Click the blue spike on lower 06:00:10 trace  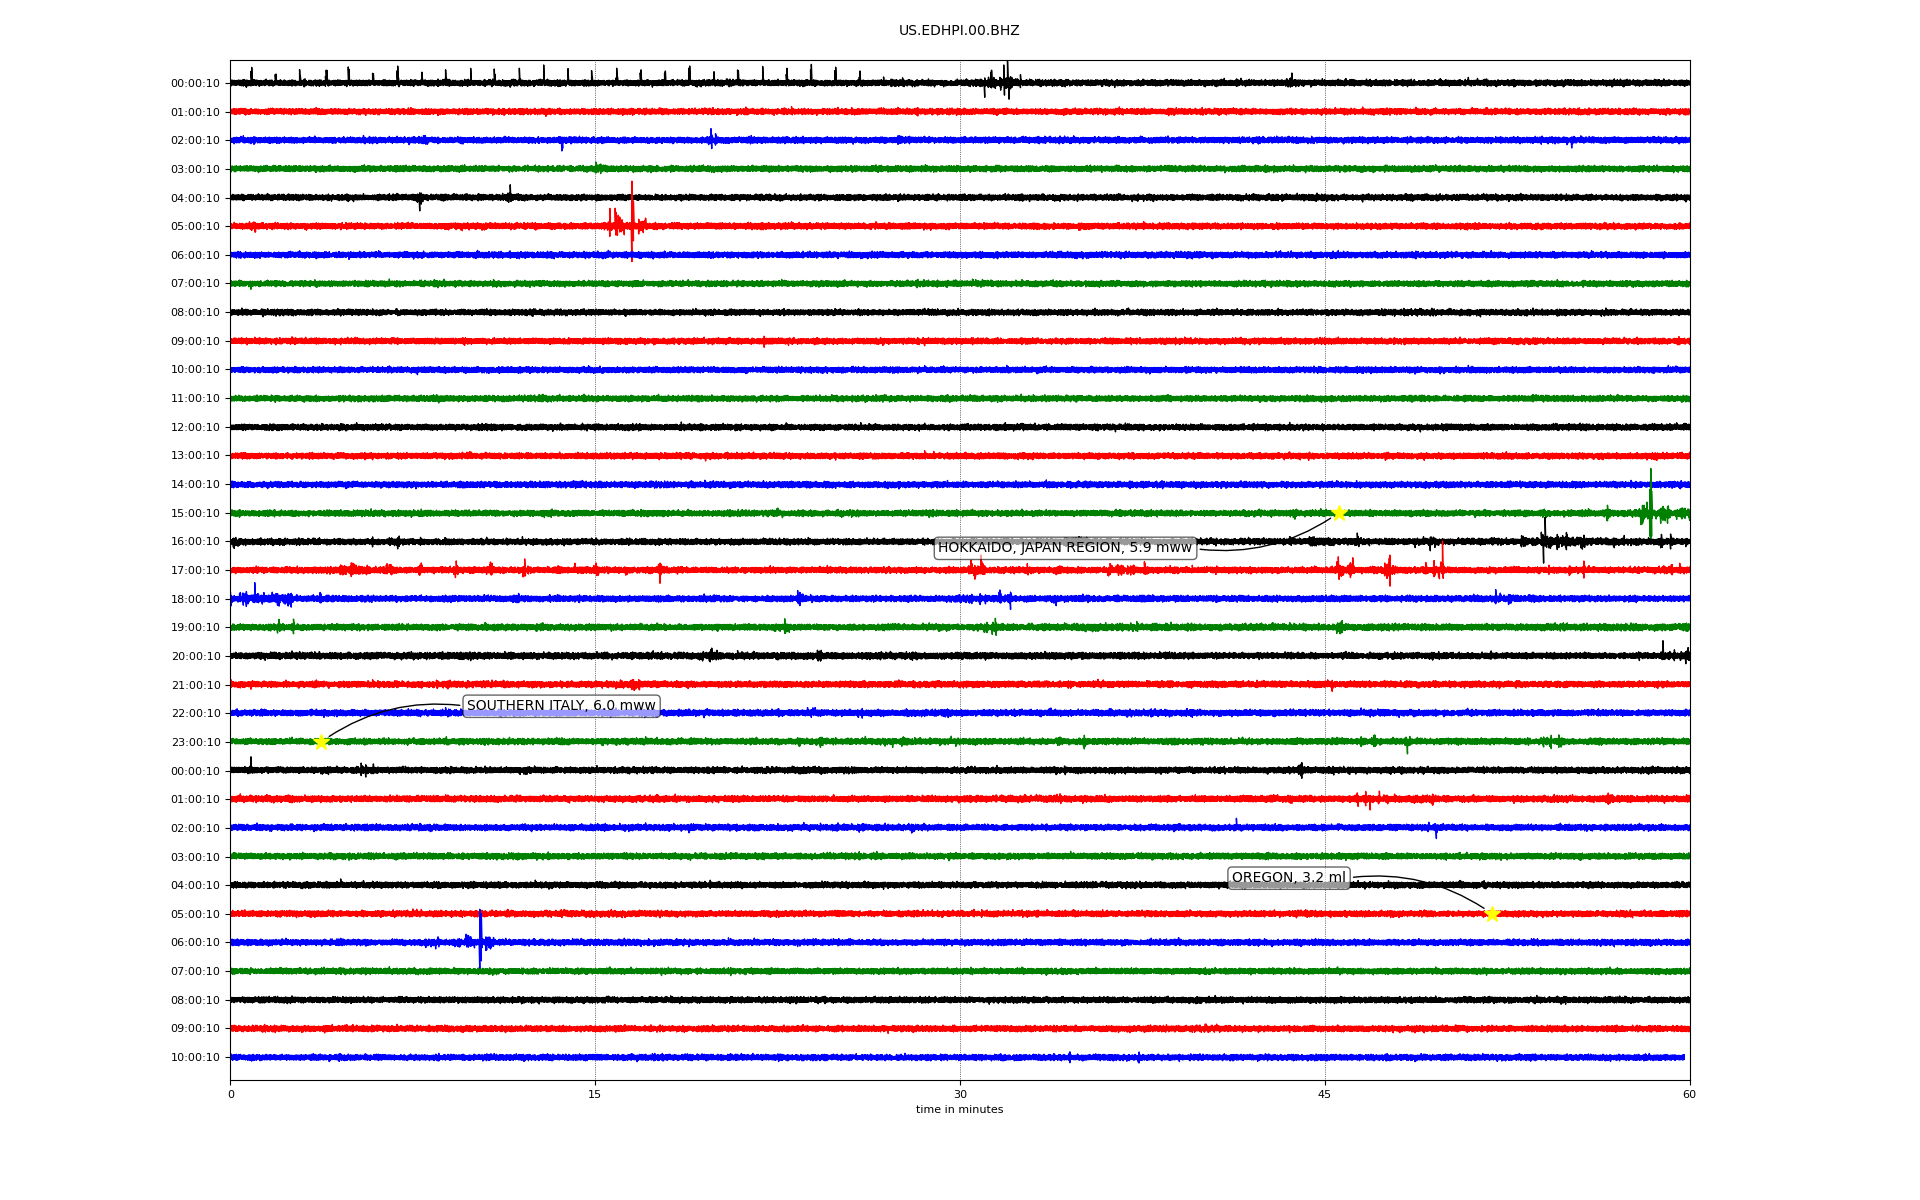(x=480, y=939)
